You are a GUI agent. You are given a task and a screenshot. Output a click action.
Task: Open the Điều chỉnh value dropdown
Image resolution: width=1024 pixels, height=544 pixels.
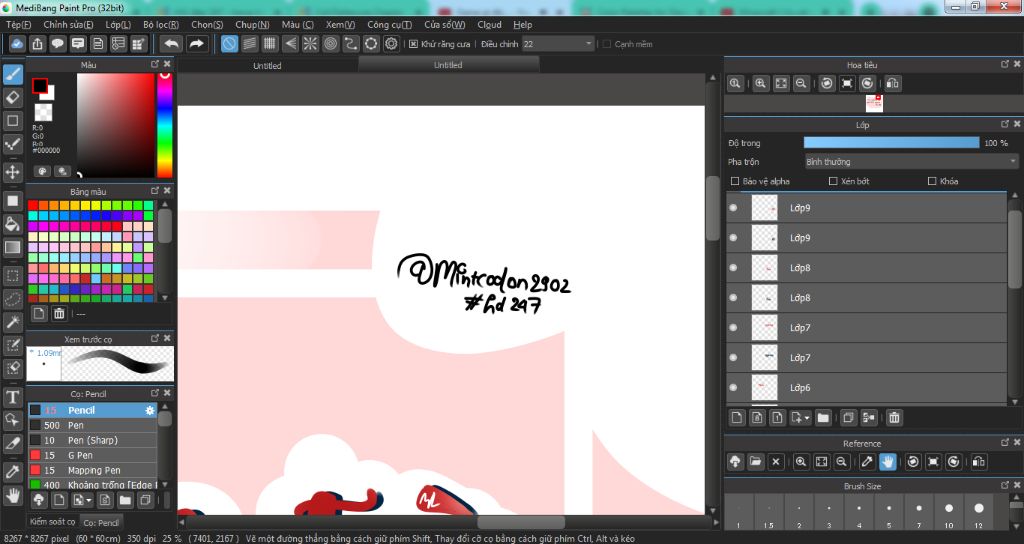click(x=558, y=44)
